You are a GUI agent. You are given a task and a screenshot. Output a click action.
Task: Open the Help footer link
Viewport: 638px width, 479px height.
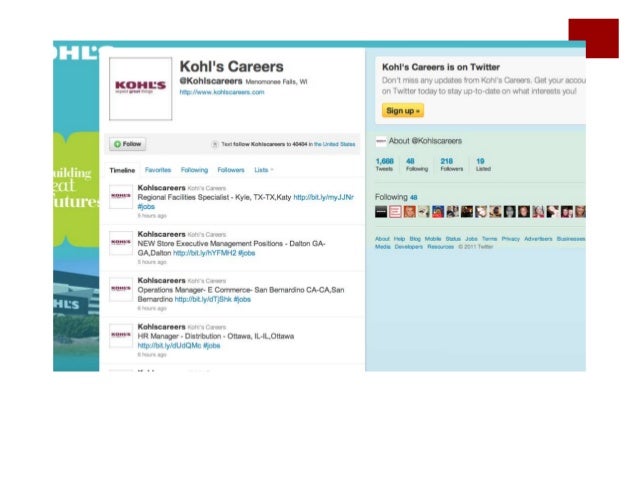coord(399,239)
